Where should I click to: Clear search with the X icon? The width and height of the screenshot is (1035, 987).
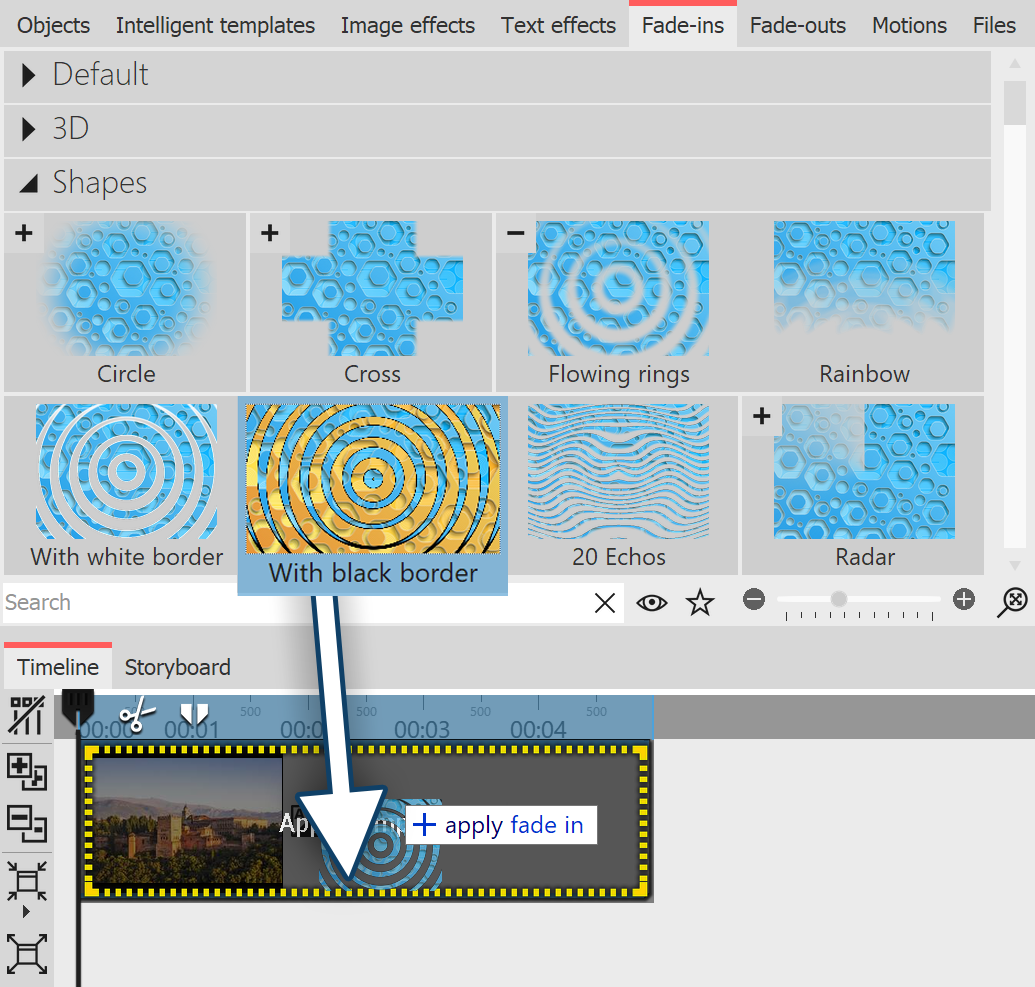click(605, 603)
